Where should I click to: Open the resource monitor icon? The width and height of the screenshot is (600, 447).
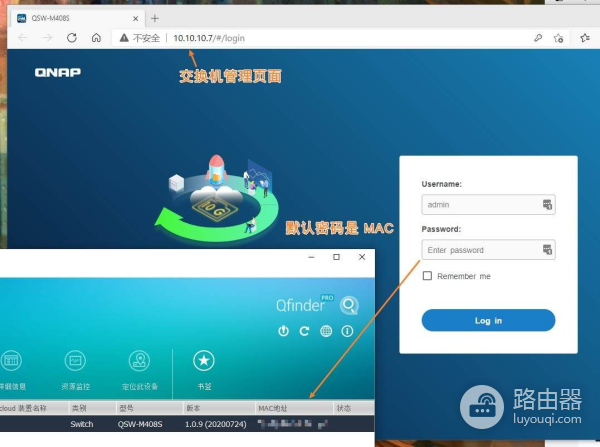tap(75, 361)
